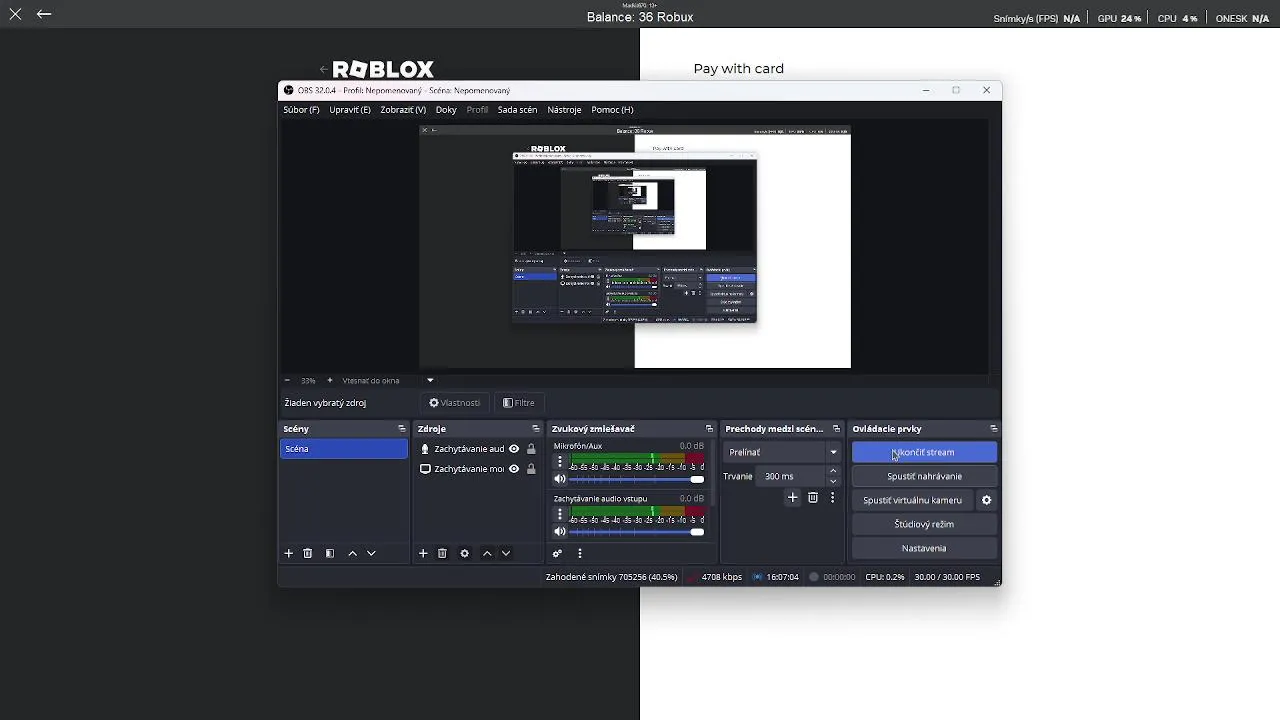Pop out the Prechody medzi scénami dock icon
This screenshot has height=720, width=1280.
click(x=836, y=429)
